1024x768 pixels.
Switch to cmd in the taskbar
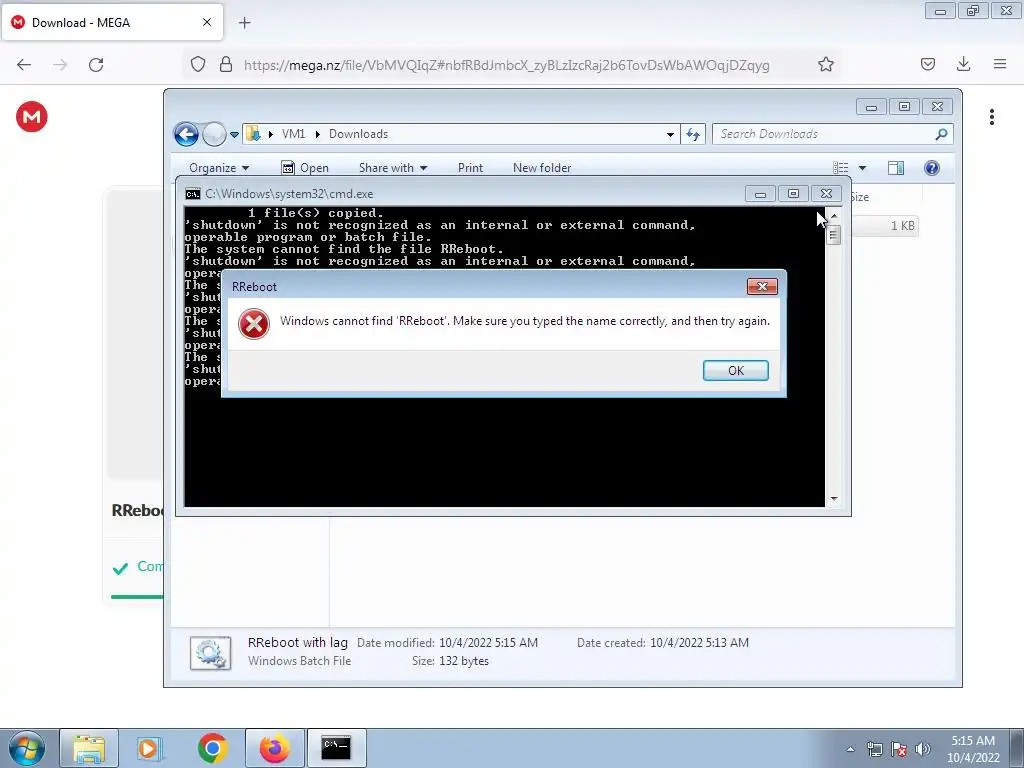pyautogui.click(x=336, y=748)
